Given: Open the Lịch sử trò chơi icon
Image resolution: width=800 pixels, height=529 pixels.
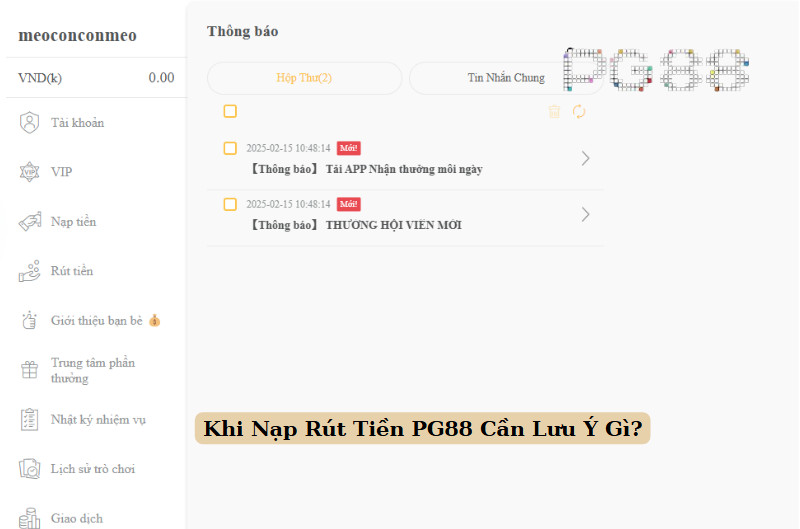Looking at the screenshot, I should [30, 469].
